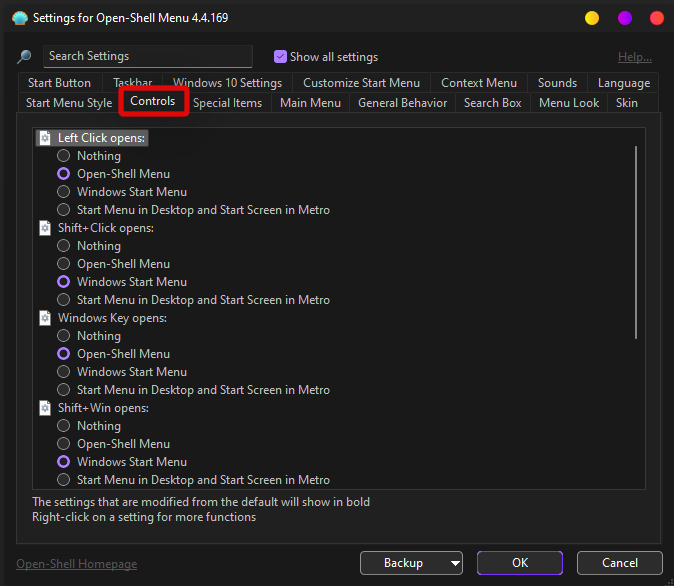This screenshot has height=586, width=674.
Task: Click the Shift+Click opens setting icon
Action: 45,228
